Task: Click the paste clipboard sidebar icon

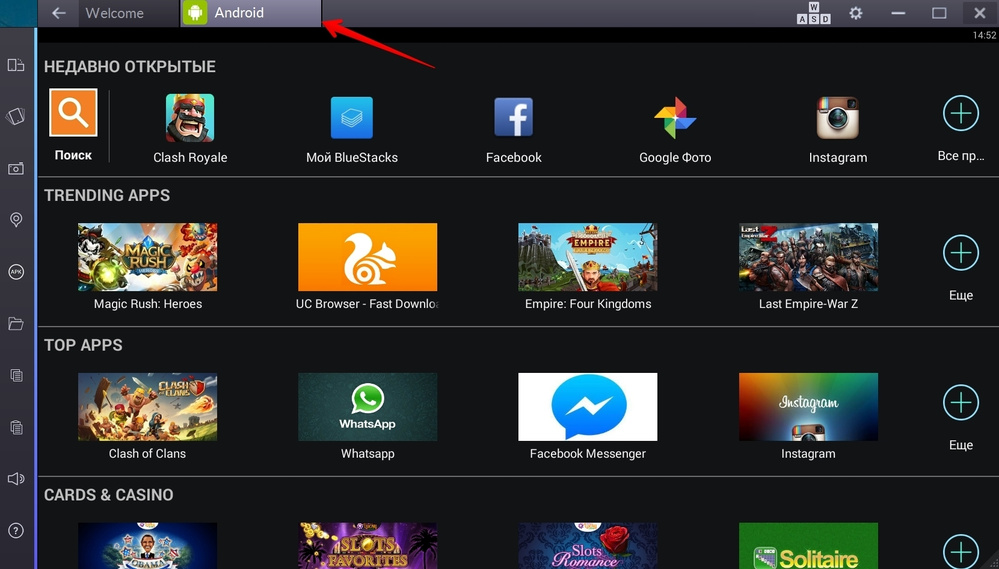Action: [17, 427]
